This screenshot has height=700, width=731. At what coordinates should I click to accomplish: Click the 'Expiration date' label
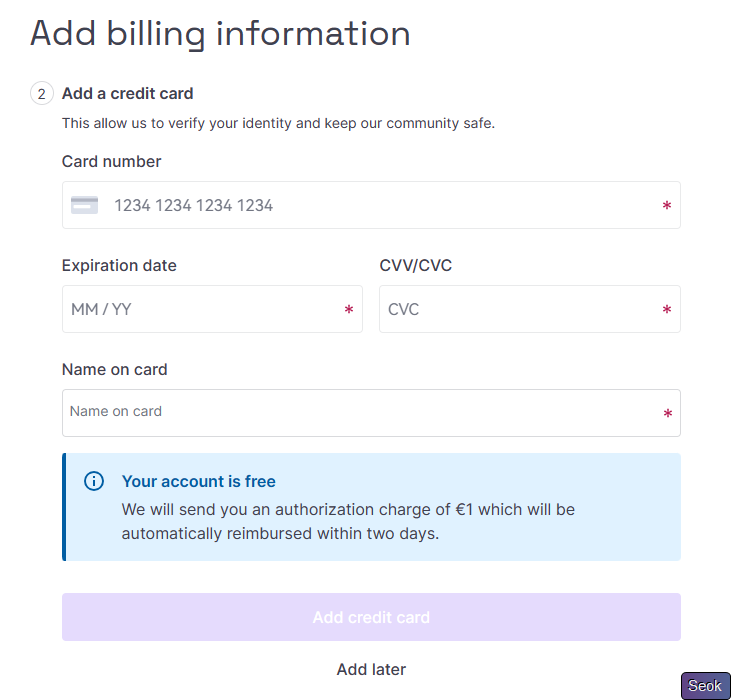point(119,265)
